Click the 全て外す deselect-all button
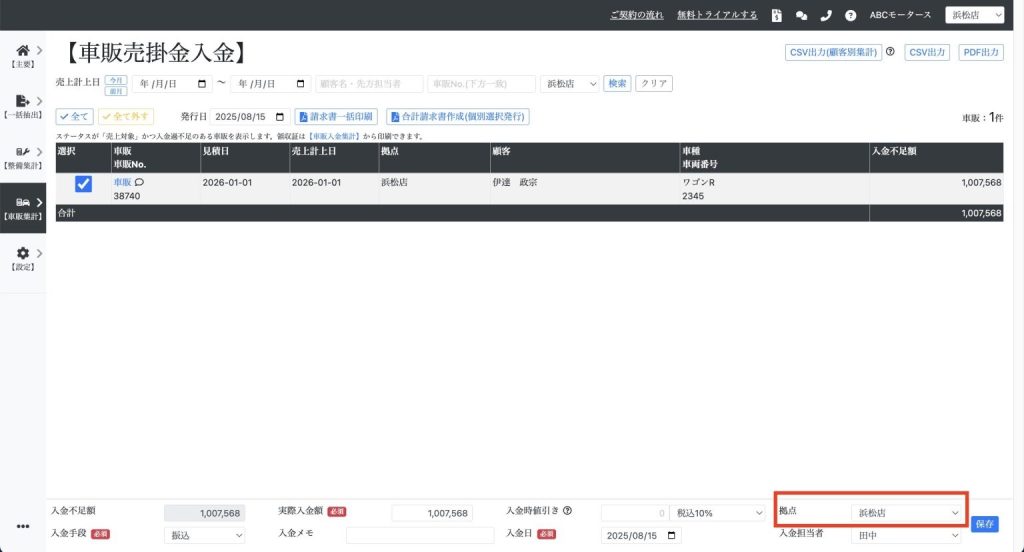 tap(125, 117)
